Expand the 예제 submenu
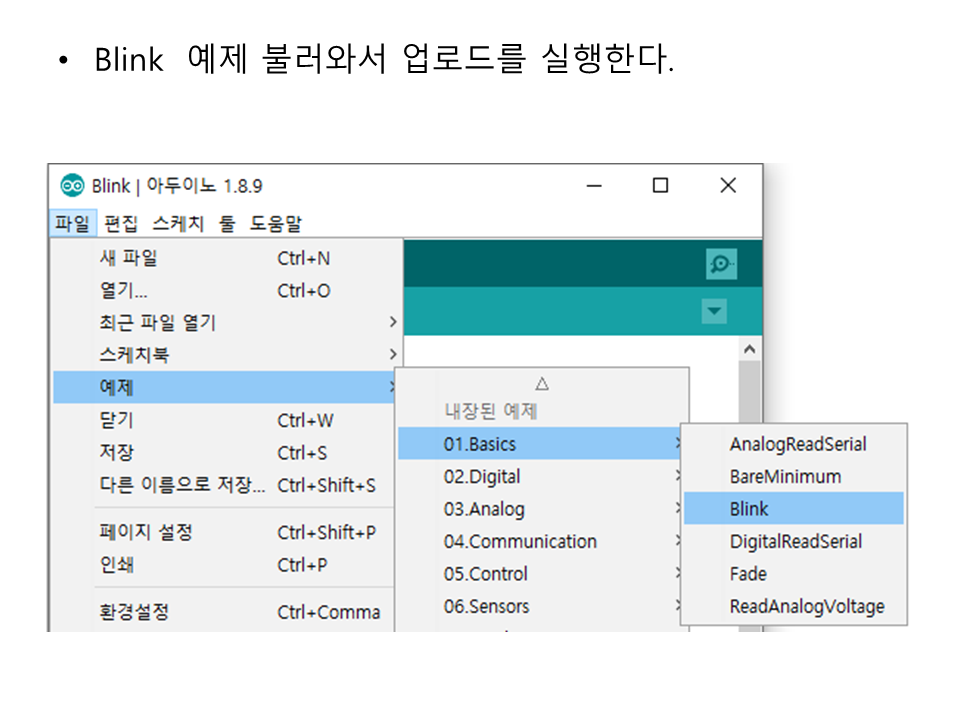 click(225, 387)
